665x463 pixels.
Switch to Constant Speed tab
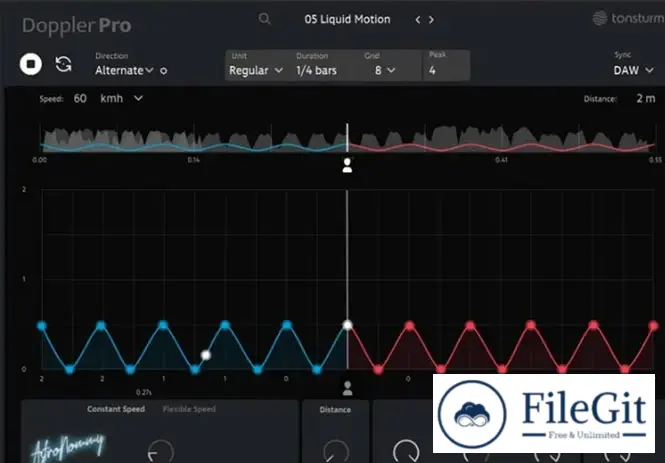click(x=116, y=409)
